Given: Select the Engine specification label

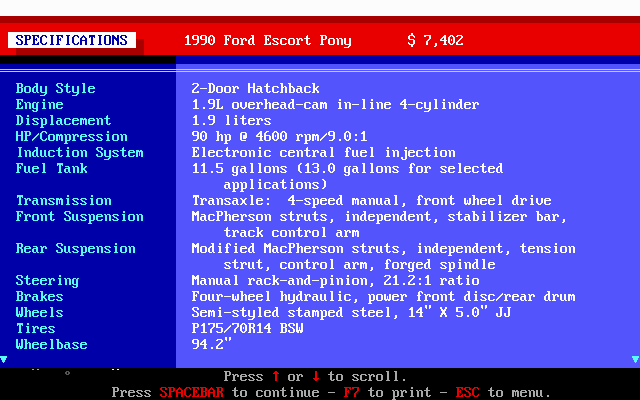Looking at the screenshot, I should click(x=39, y=105).
